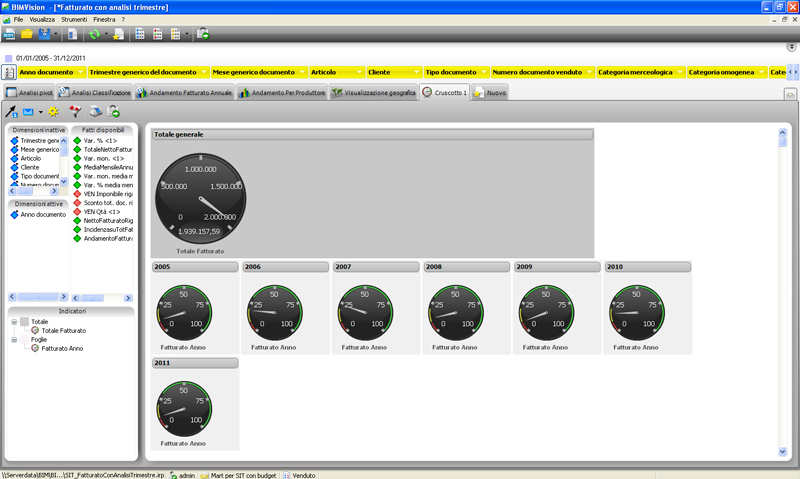Click the red-green bullet list icon

coord(158,34)
